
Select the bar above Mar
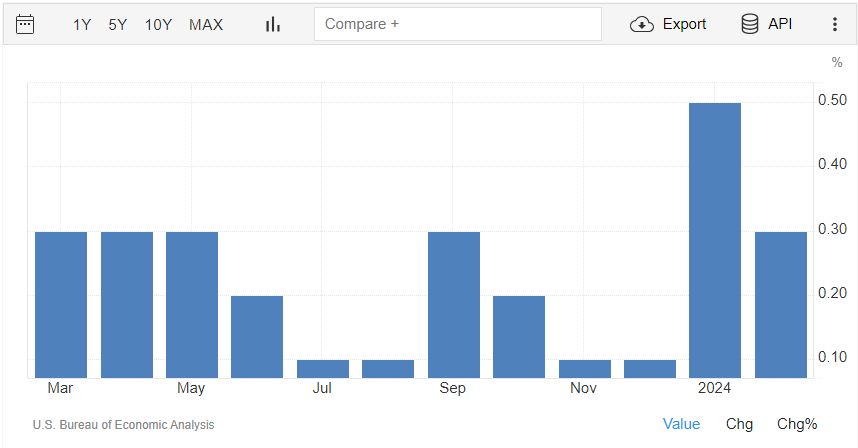(61, 304)
